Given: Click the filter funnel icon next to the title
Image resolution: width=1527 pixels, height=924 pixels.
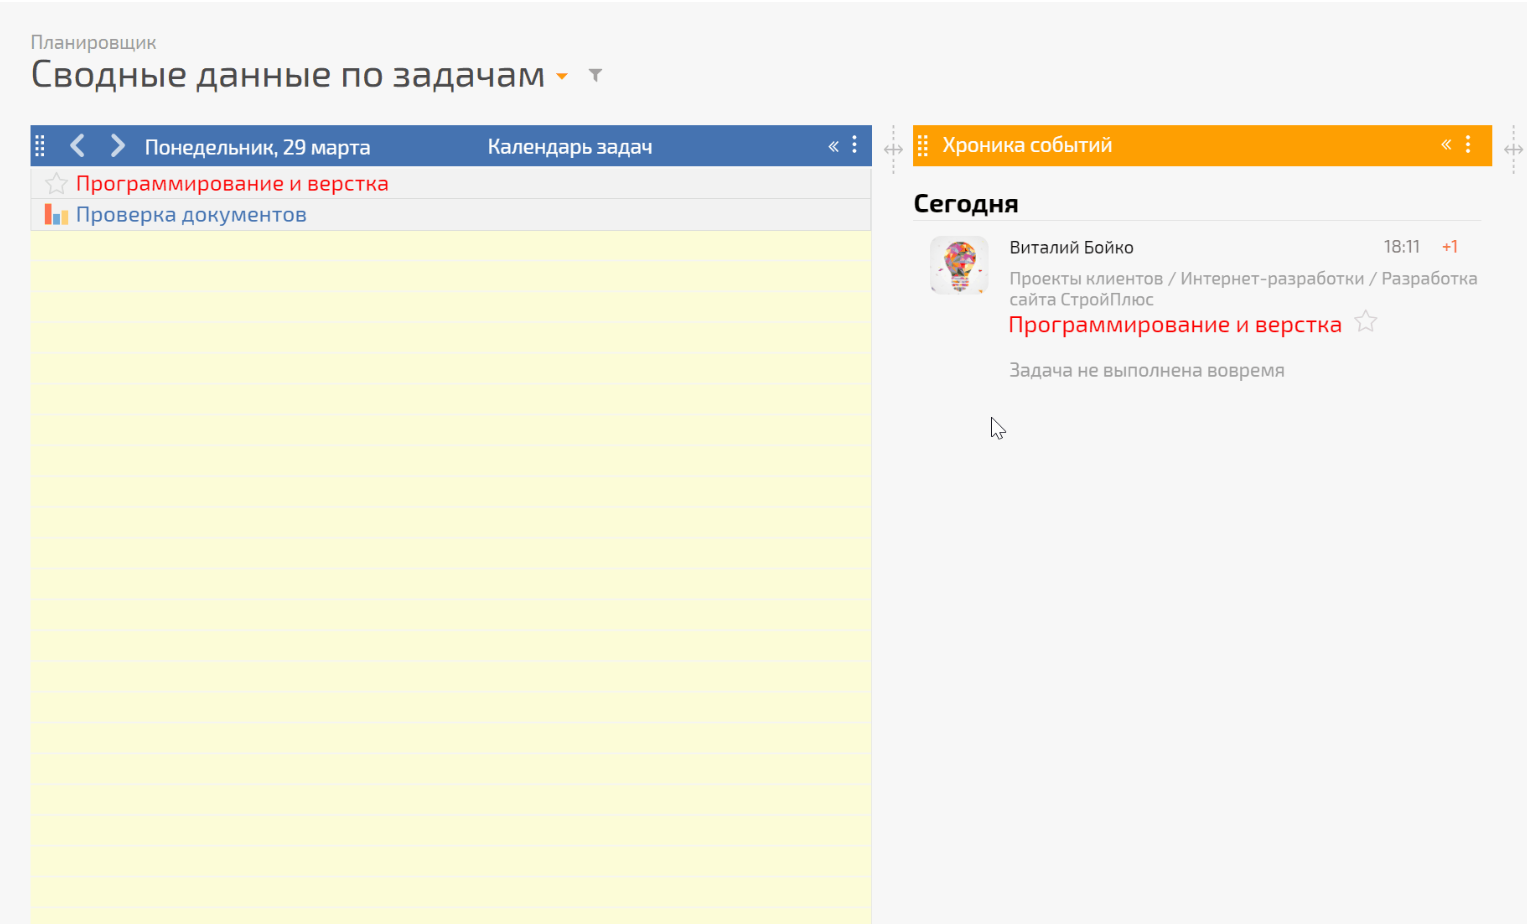Looking at the screenshot, I should click(x=595, y=75).
